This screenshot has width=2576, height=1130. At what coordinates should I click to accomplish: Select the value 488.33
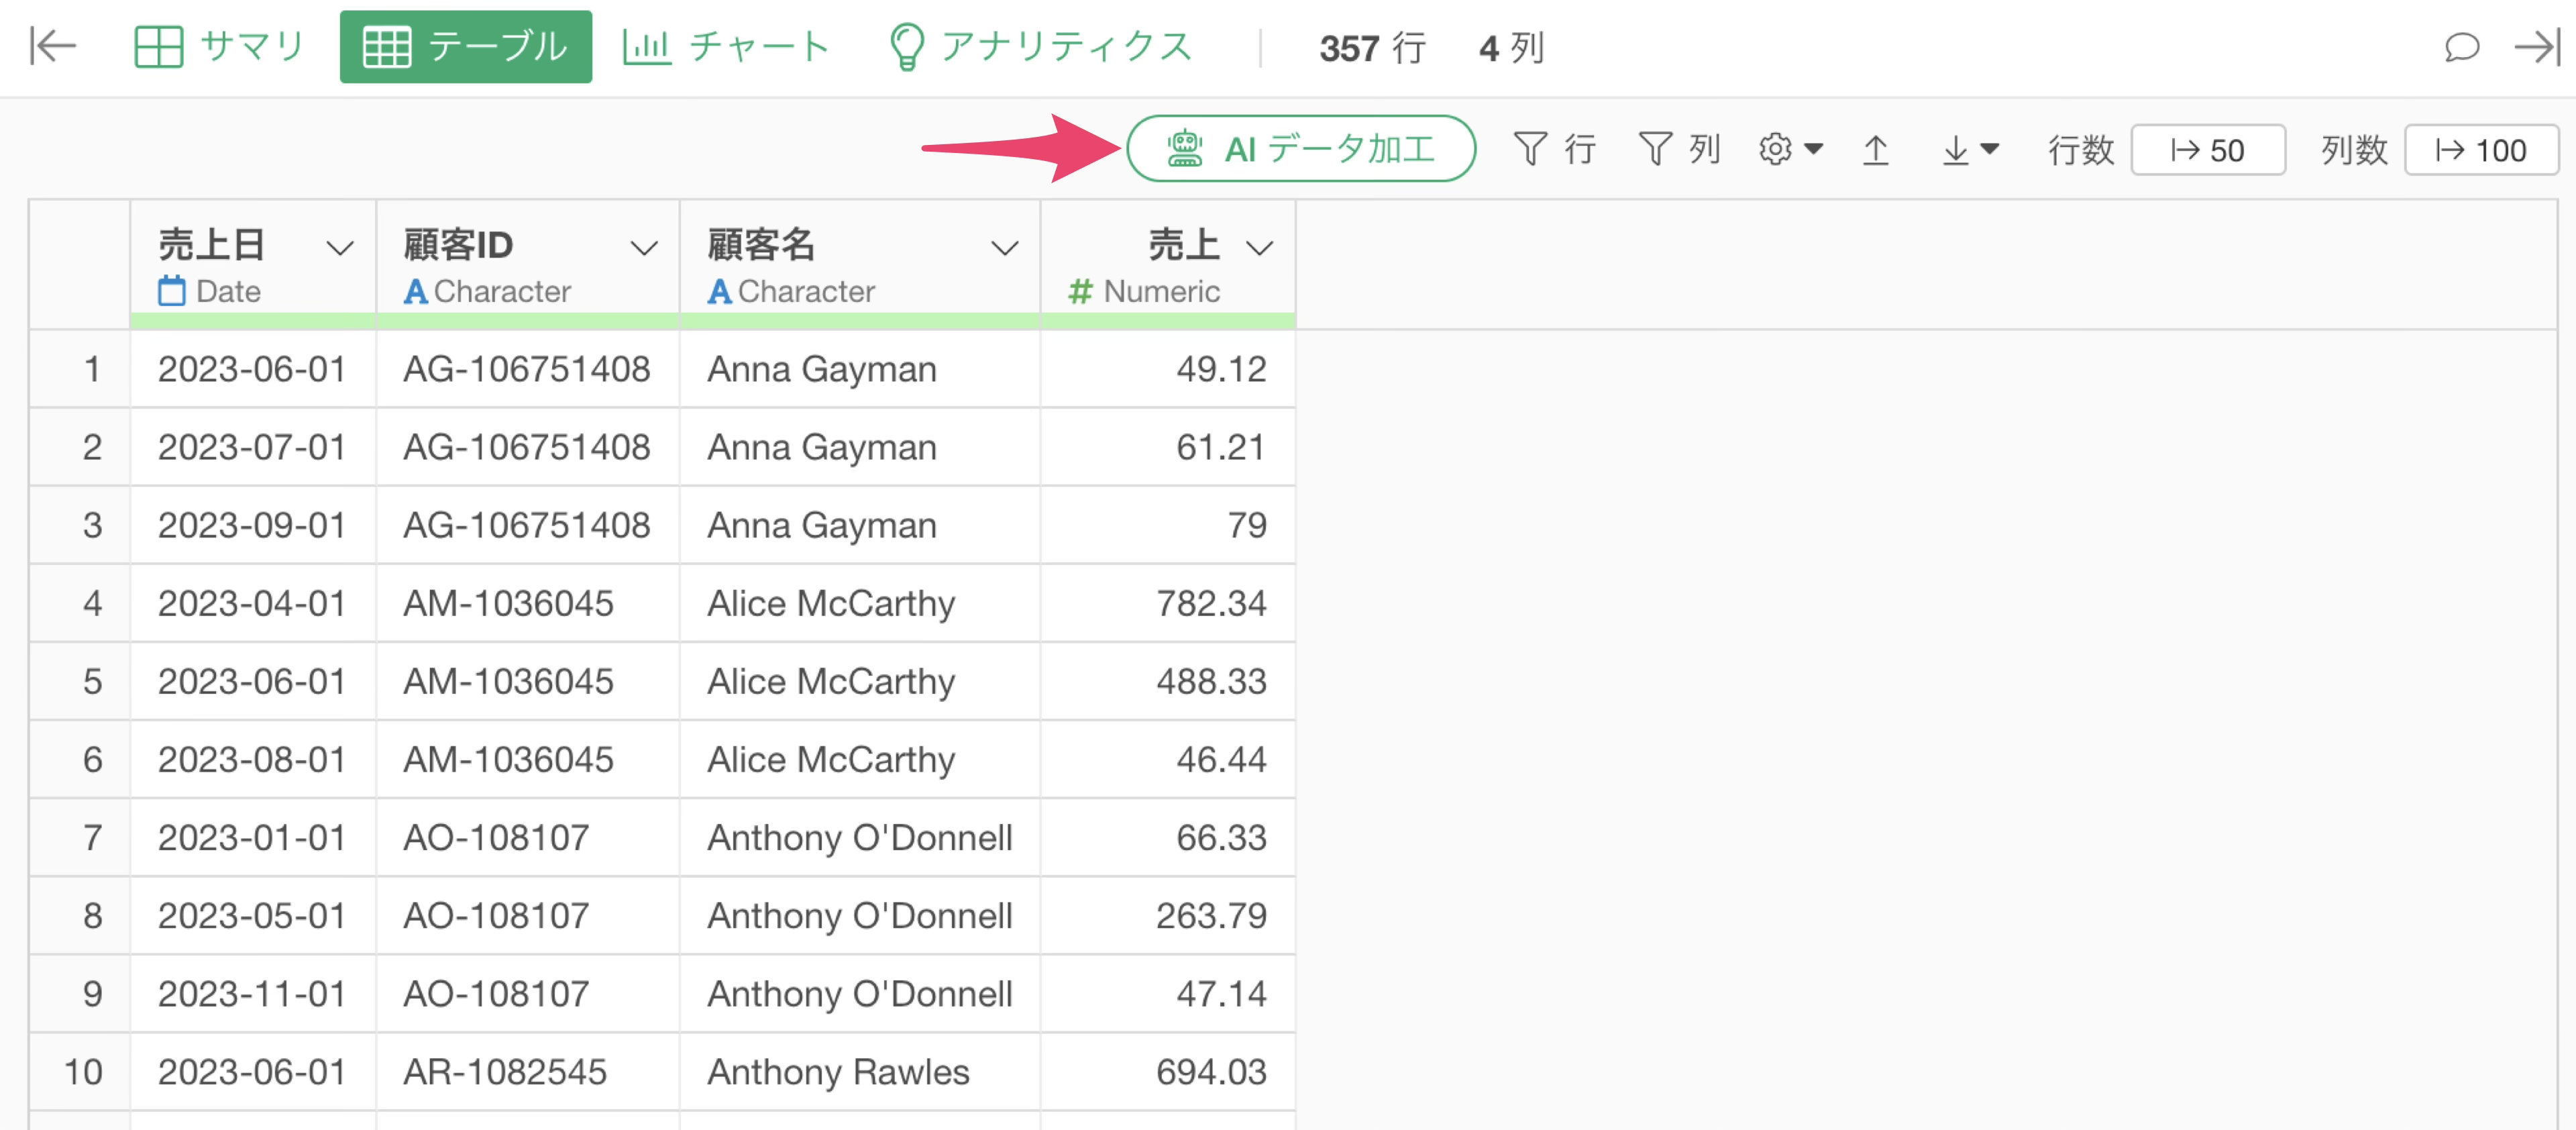point(1168,681)
